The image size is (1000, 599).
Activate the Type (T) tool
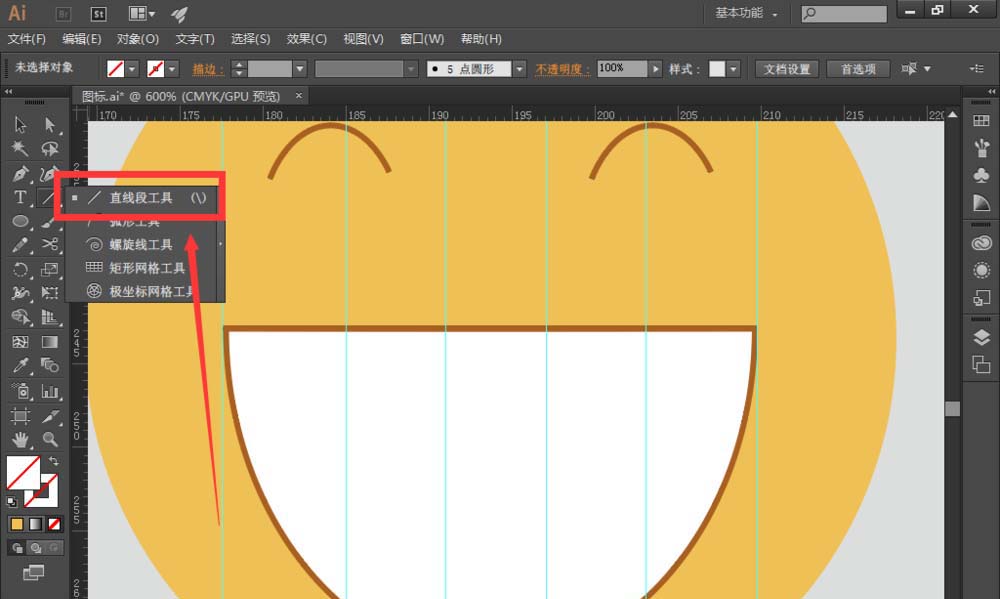click(20, 197)
